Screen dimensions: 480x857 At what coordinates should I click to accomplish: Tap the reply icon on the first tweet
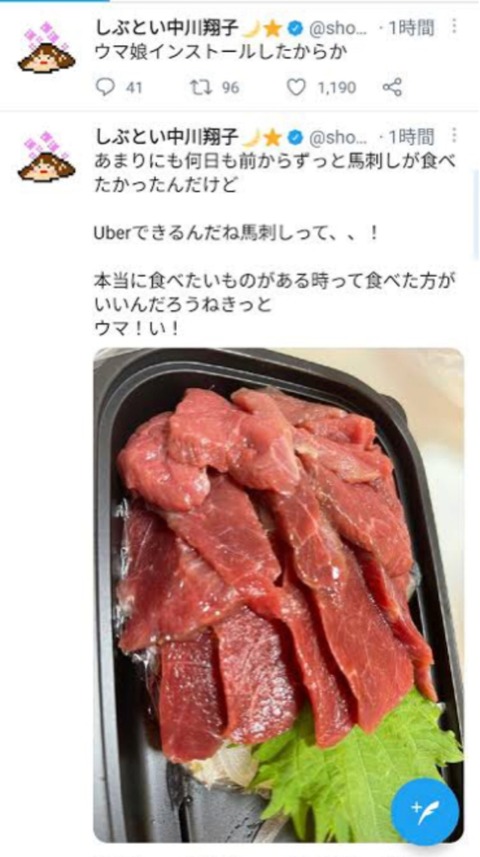[106, 87]
